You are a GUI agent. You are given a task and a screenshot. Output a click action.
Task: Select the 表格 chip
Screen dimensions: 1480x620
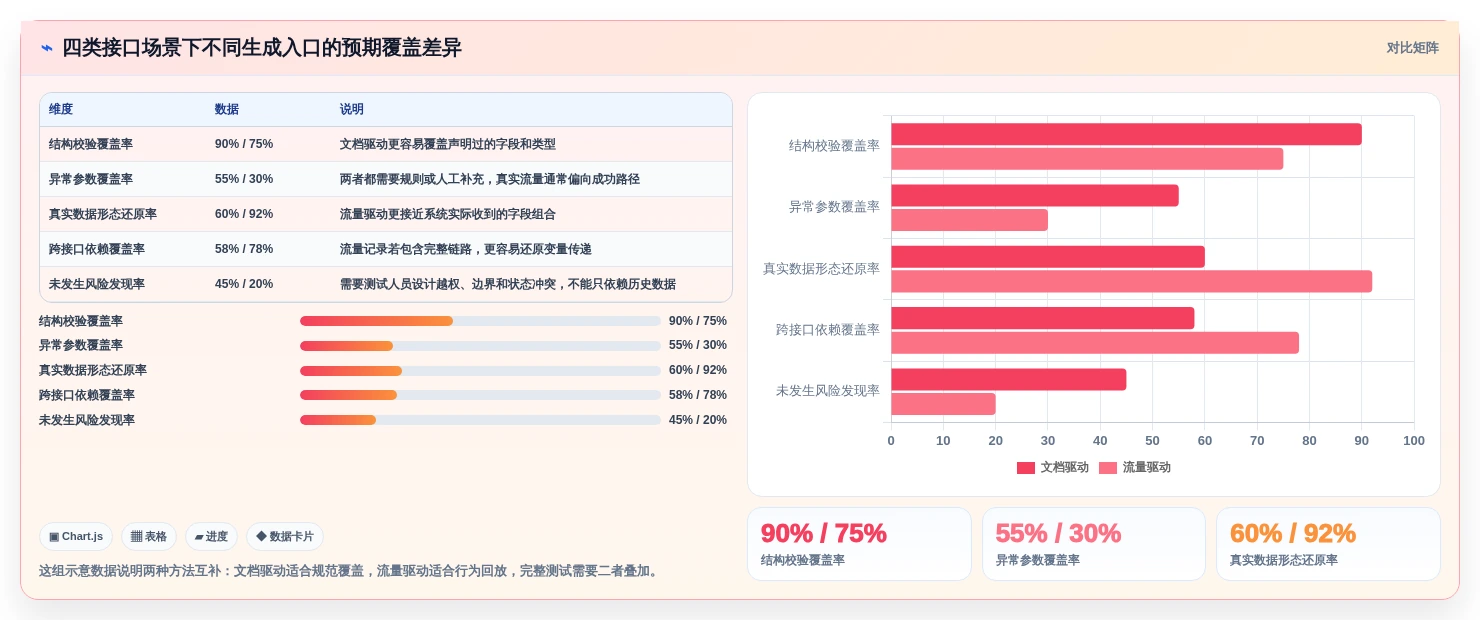(149, 537)
